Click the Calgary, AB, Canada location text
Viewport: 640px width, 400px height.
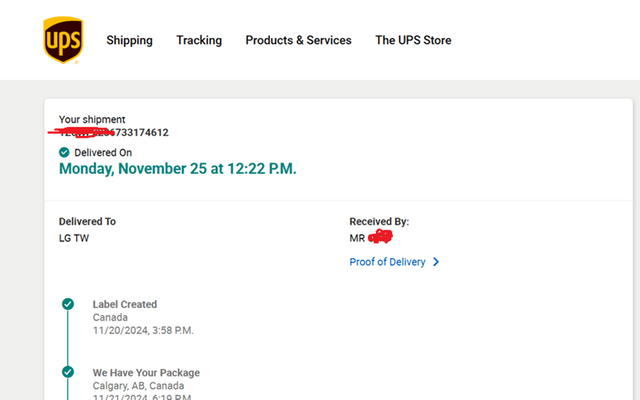(135, 386)
